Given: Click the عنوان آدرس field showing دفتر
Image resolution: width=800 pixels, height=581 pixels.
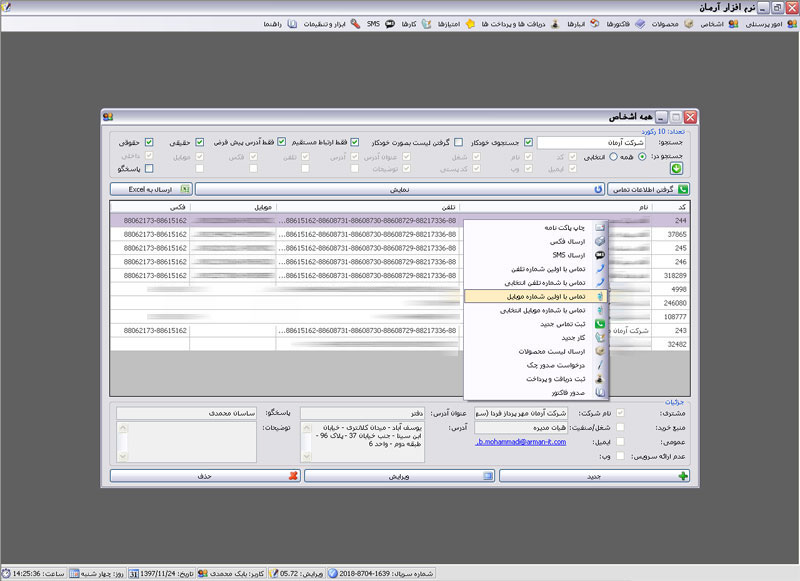Looking at the screenshot, I should pos(363,413).
